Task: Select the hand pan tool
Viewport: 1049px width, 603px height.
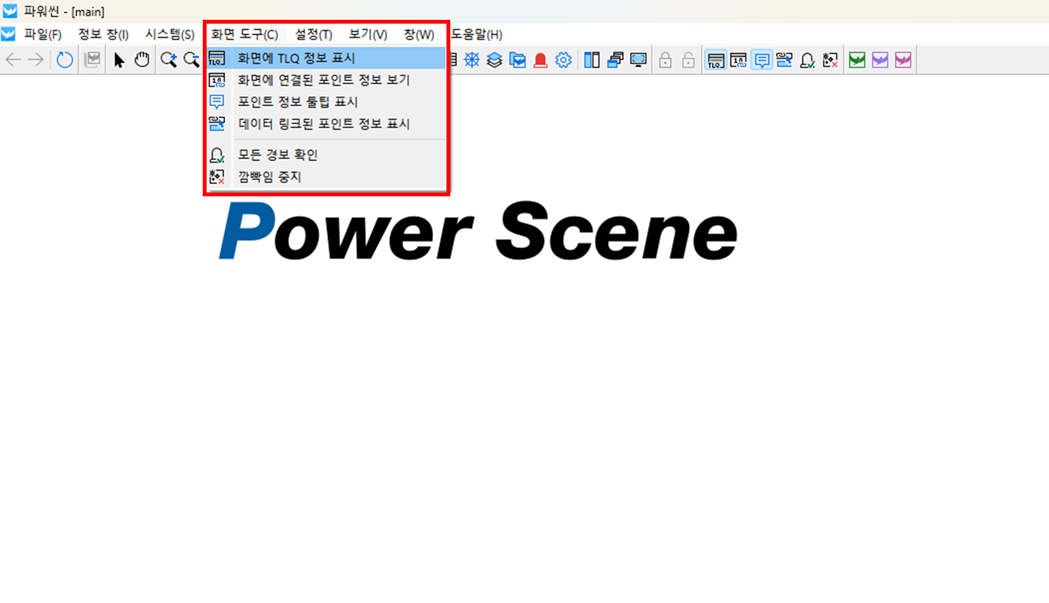Action: (x=142, y=60)
